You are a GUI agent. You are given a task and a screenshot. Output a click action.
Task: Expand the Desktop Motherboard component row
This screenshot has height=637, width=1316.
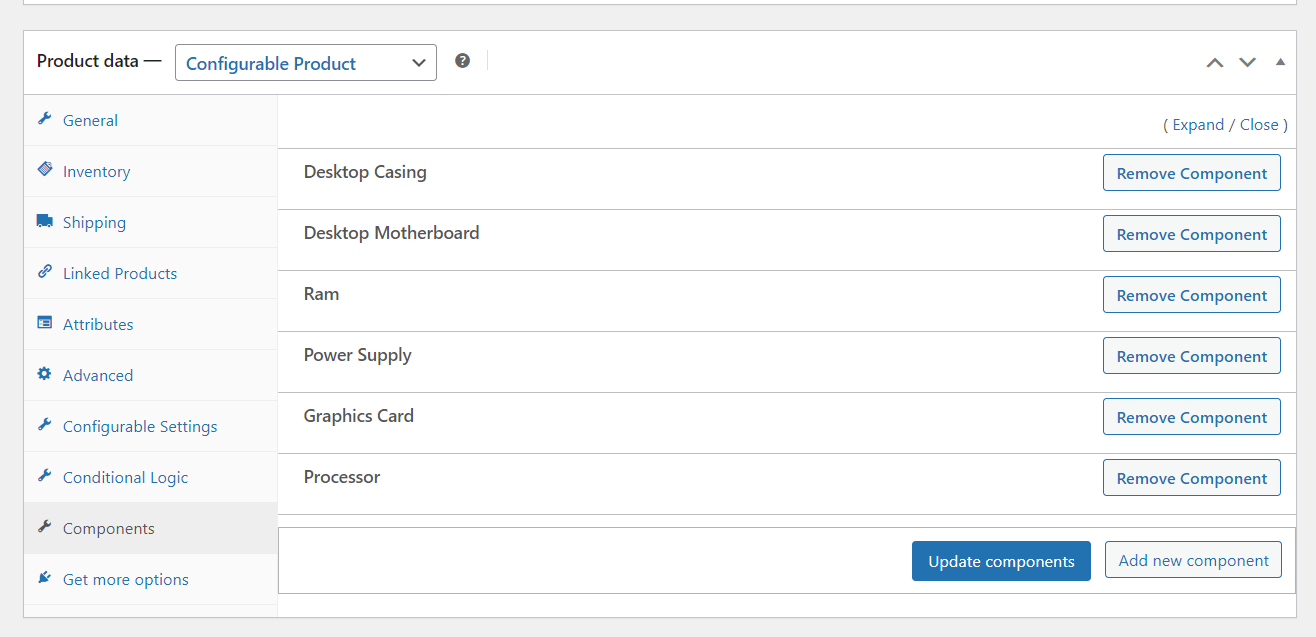pos(391,233)
